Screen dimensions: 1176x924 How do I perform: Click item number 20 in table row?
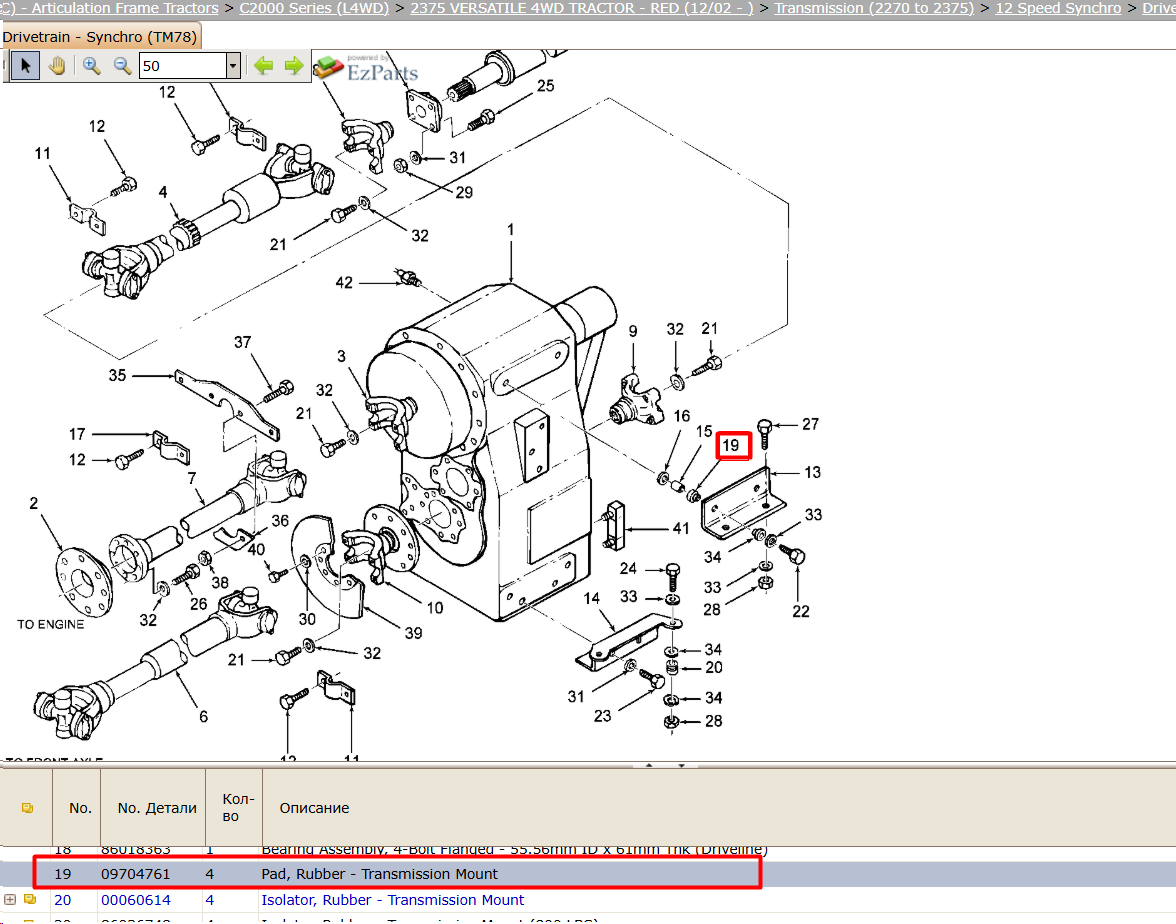point(62,899)
